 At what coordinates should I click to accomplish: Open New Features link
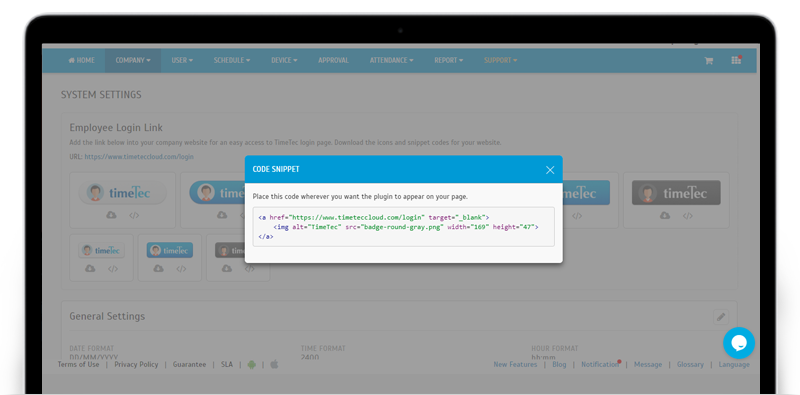[515, 364]
